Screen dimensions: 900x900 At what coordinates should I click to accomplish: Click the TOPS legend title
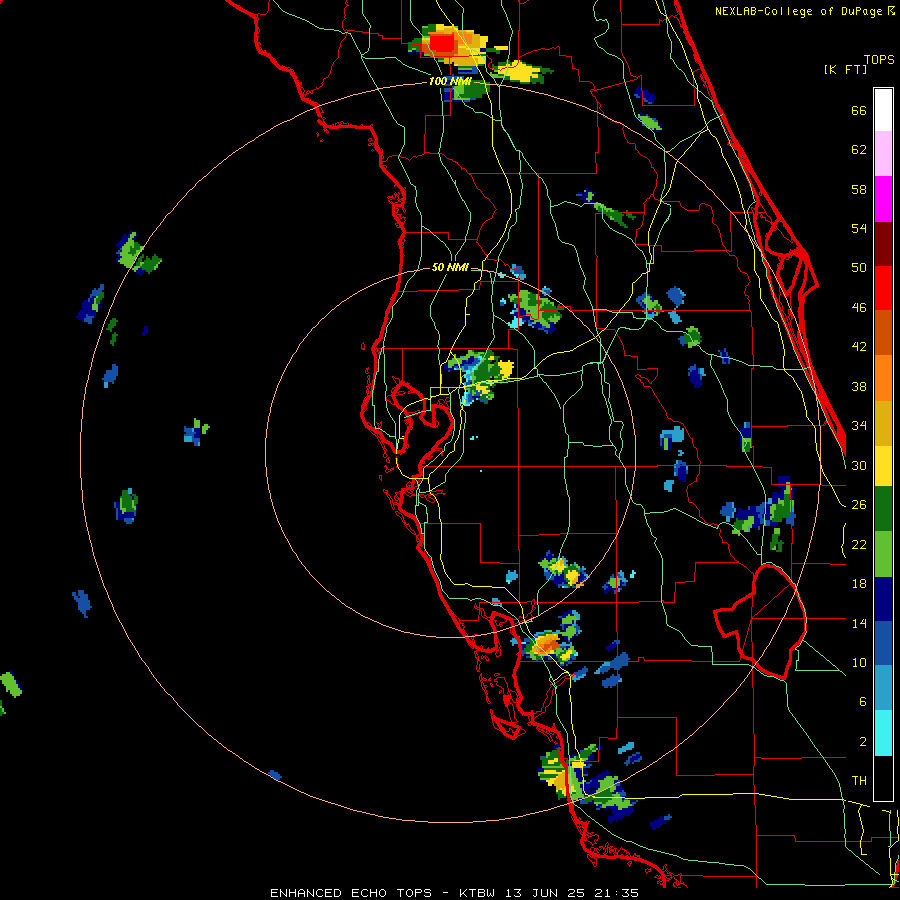point(879,60)
